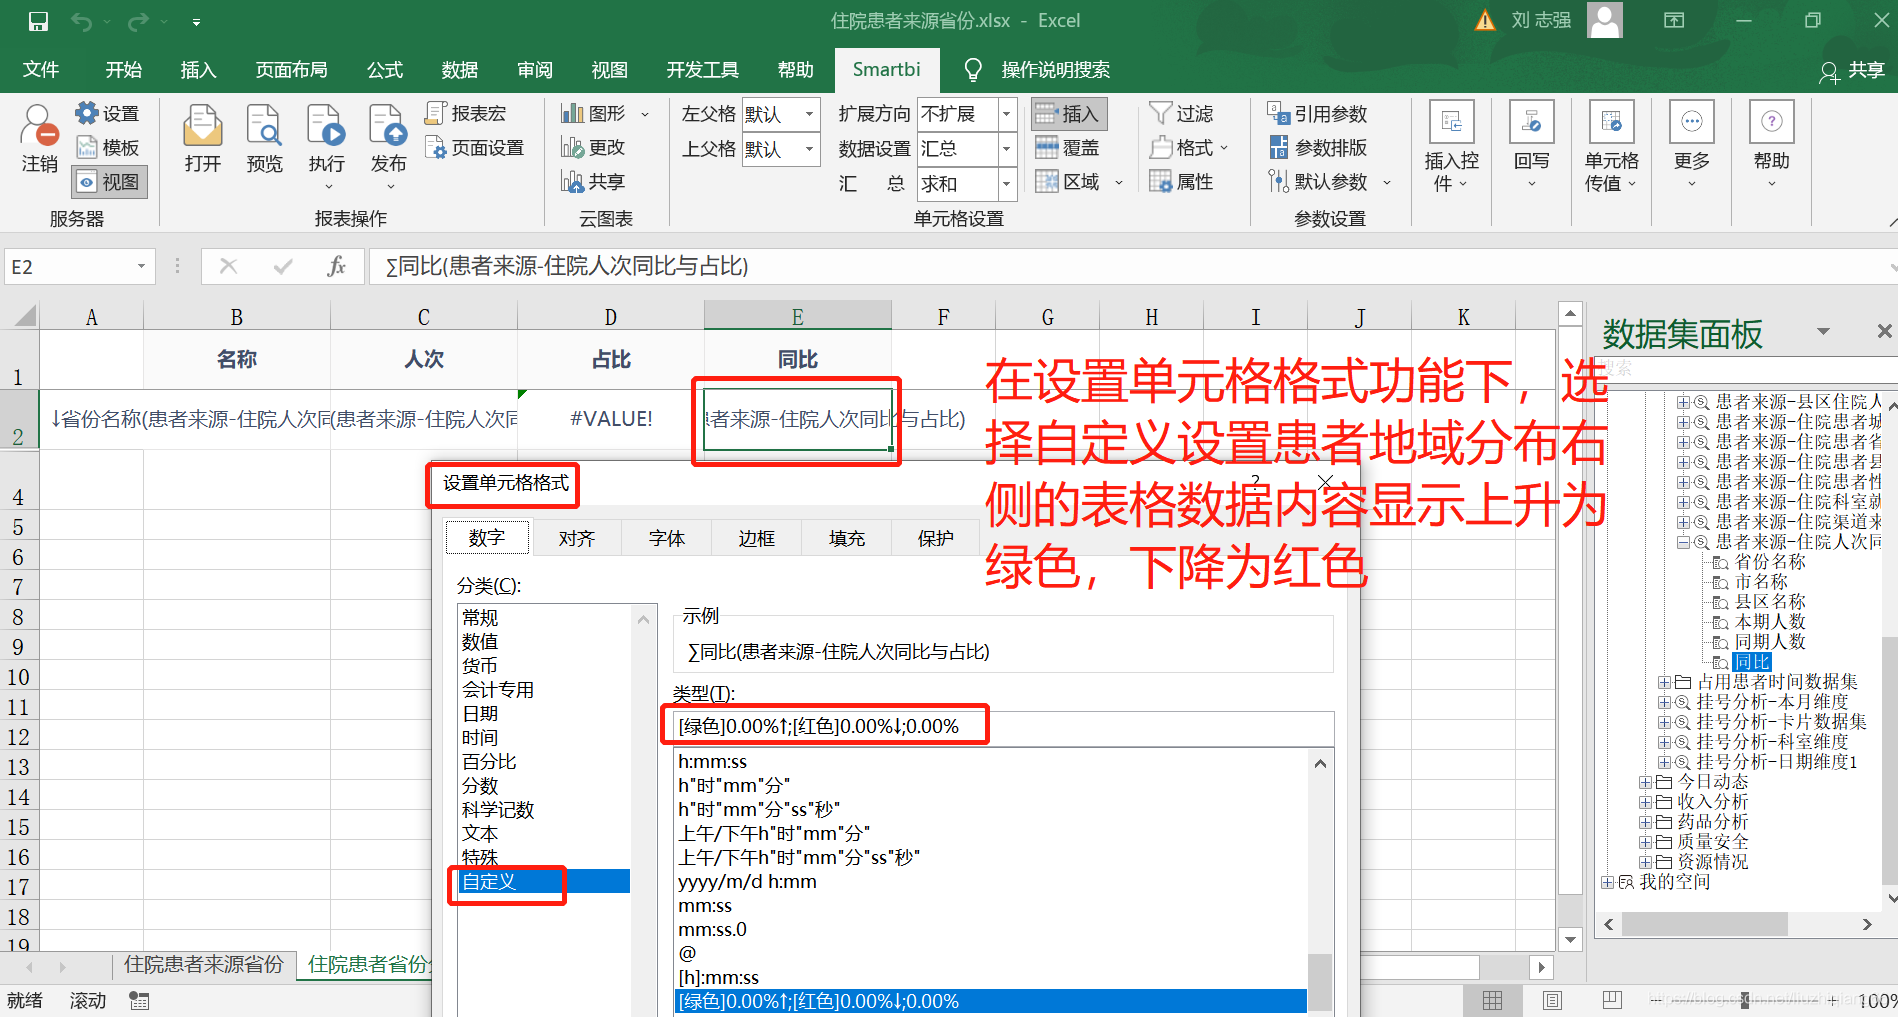The width and height of the screenshot is (1898, 1017).
Task: Select the 覆盖 overwrite cell mode
Action: tap(1067, 148)
